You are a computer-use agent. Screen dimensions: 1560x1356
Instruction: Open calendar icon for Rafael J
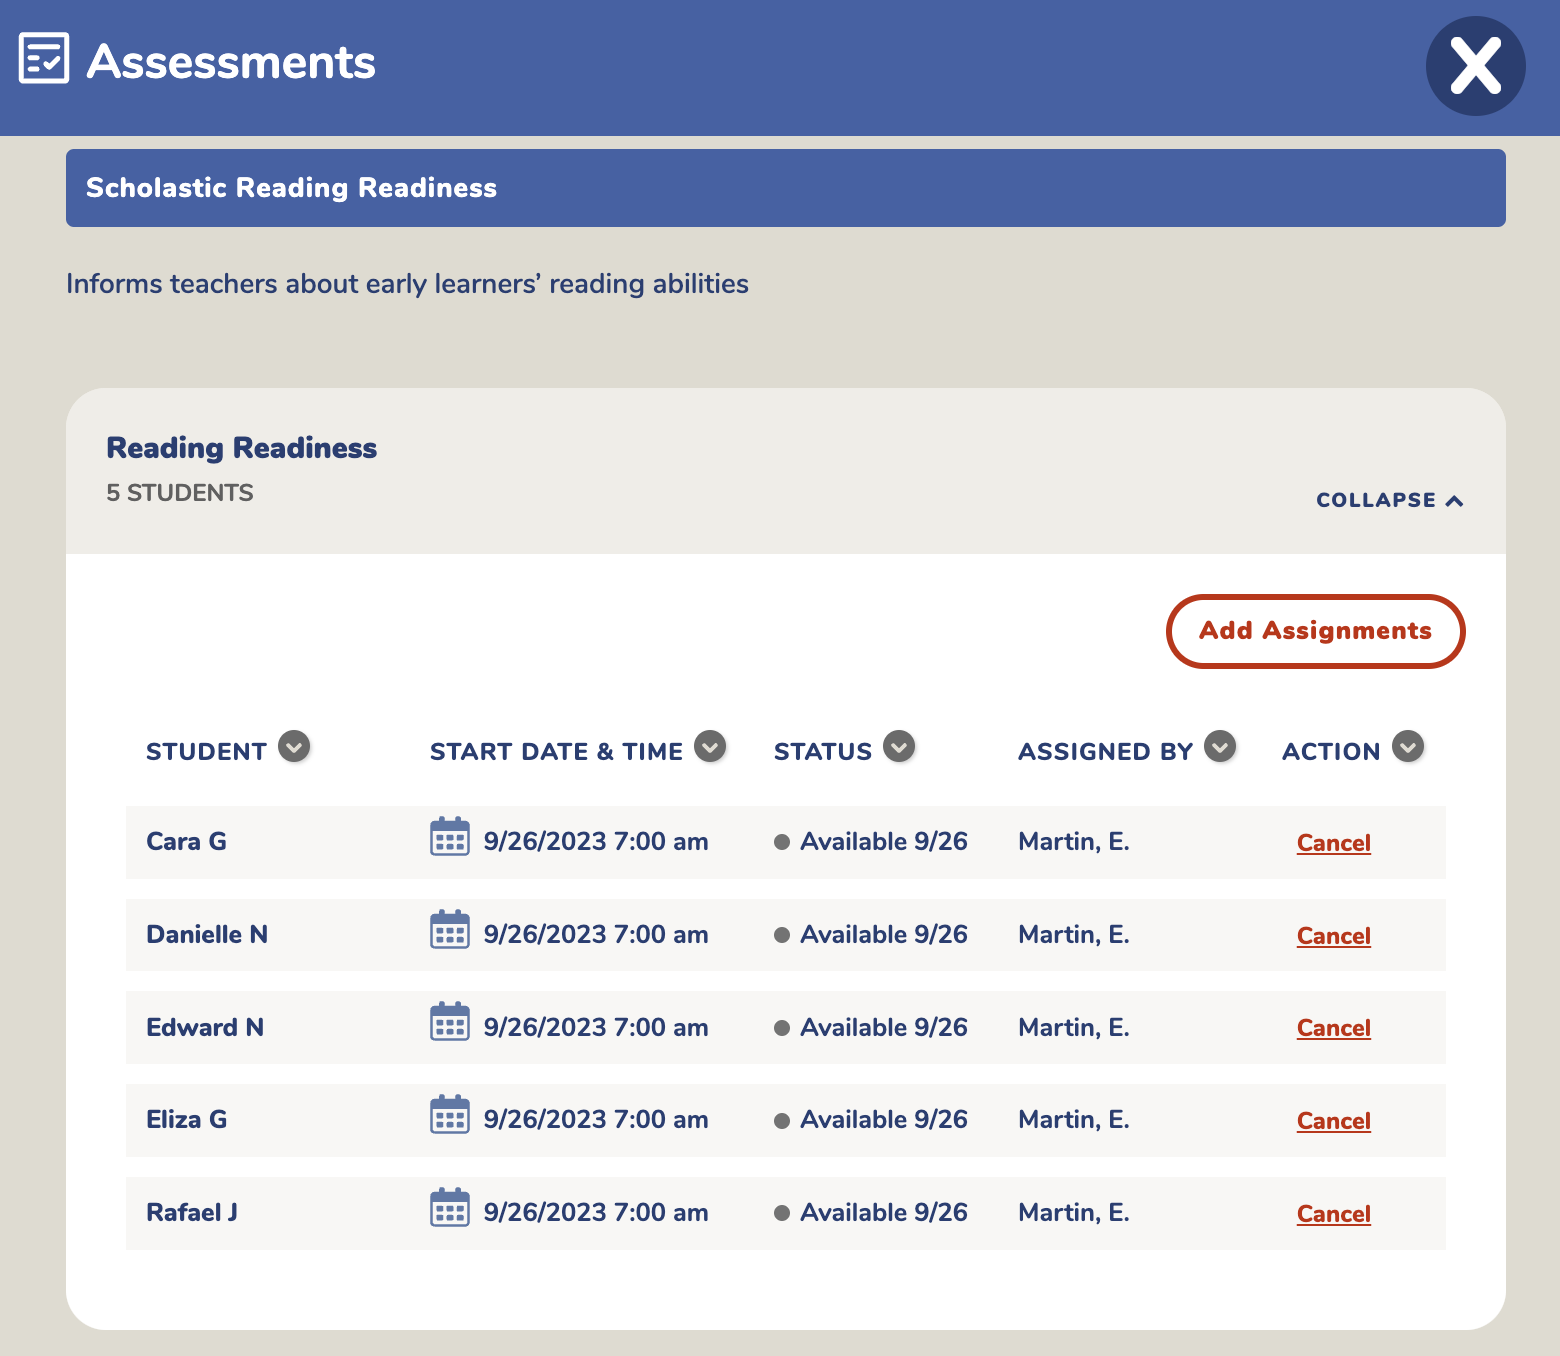[450, 1208]
